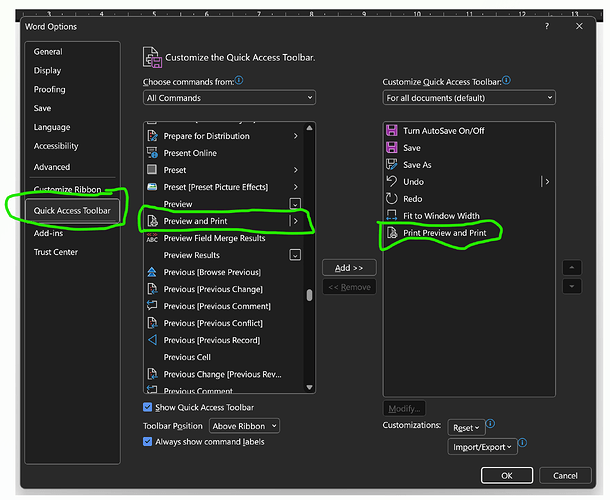Click the Previous Change [Previous Rev... icon

point(152,374)
